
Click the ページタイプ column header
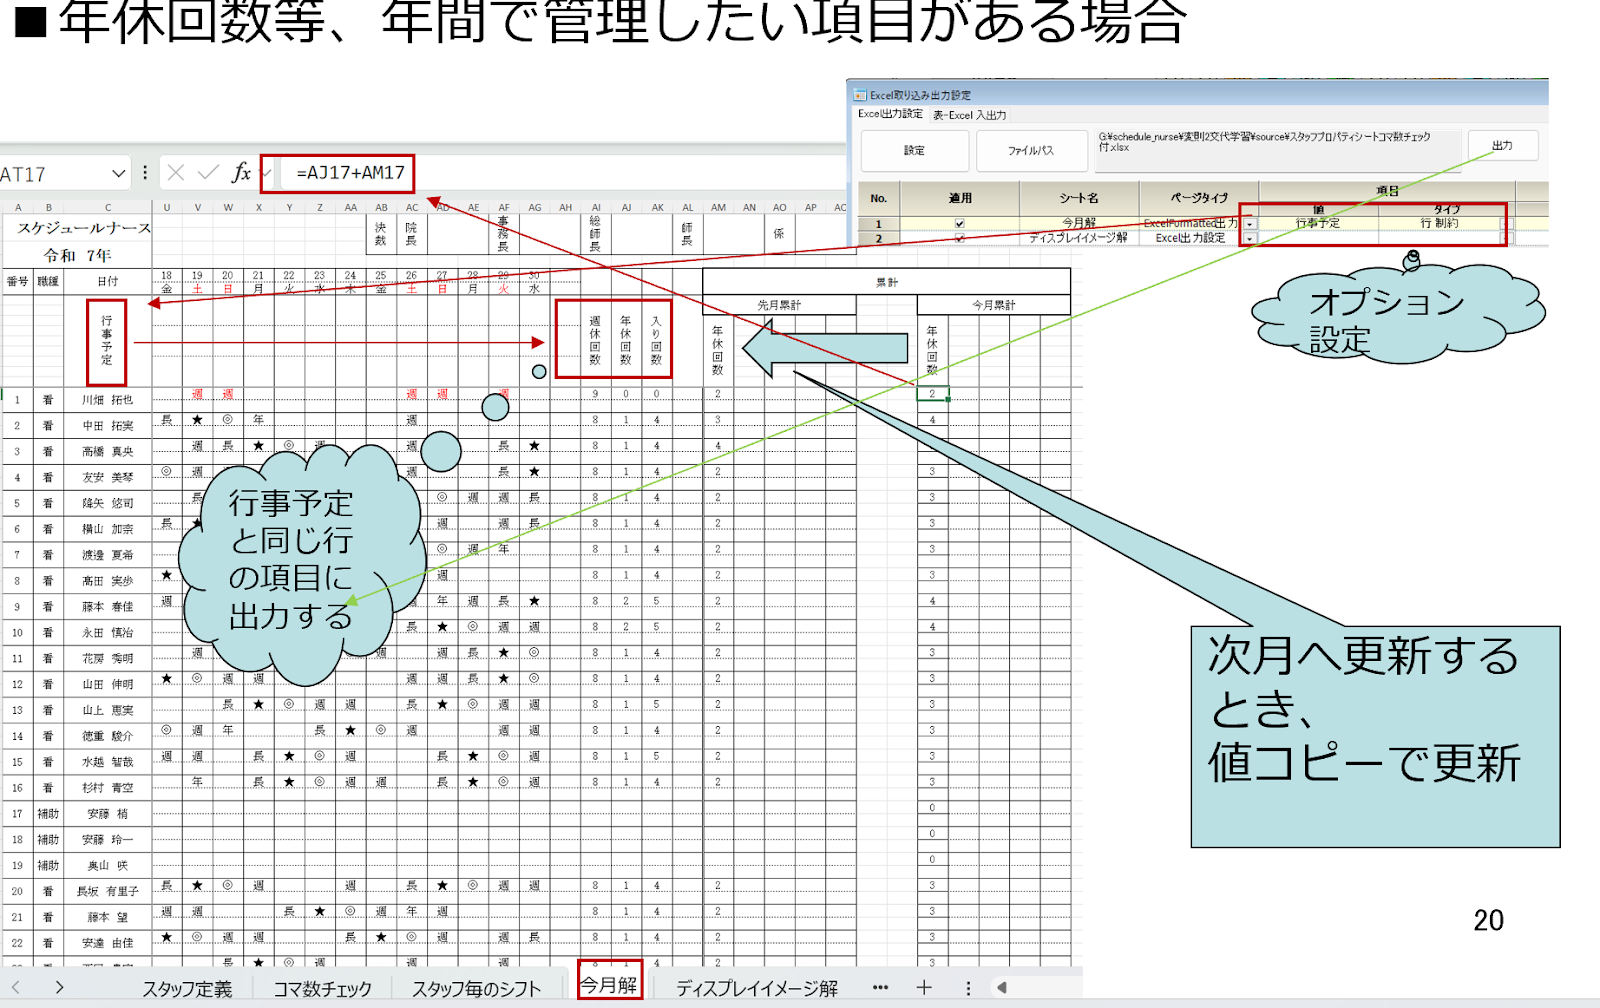point(1199,198)
